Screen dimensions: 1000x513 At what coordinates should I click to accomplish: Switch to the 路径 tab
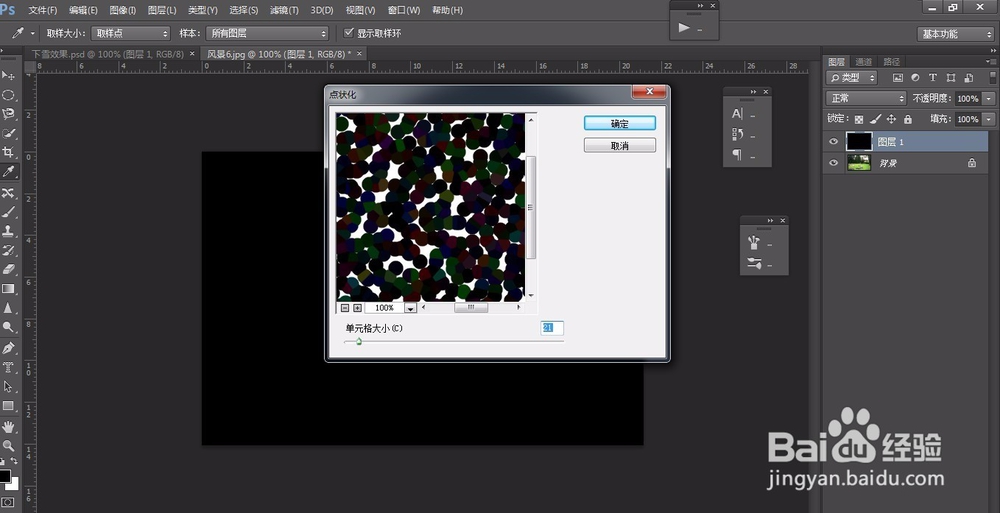pyautogui.click(x=892, y=62)
